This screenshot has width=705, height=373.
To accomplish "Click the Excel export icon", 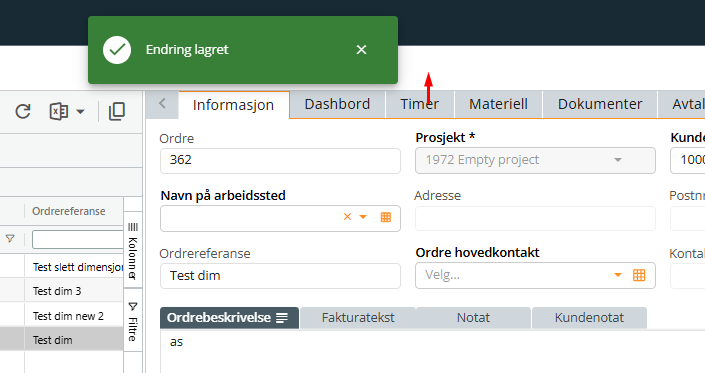I will click(x=58, y=111).
